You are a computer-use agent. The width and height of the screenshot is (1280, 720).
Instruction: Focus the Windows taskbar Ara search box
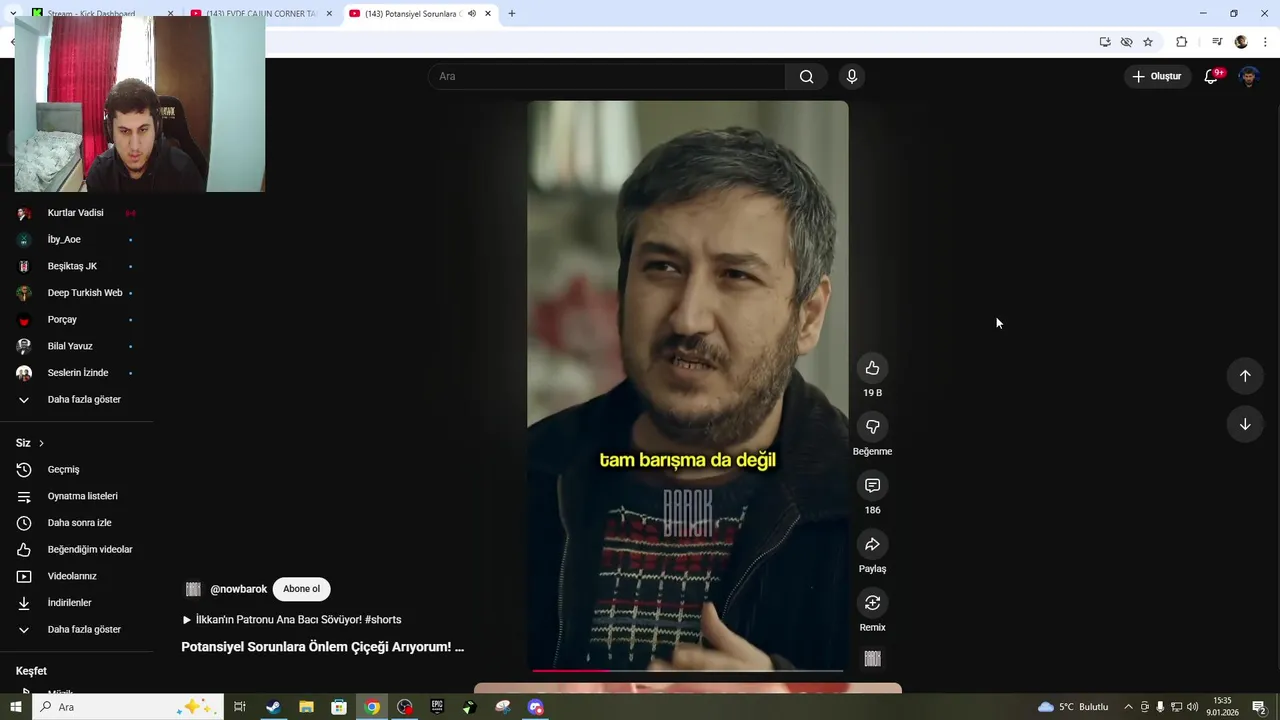click(128, 707)
